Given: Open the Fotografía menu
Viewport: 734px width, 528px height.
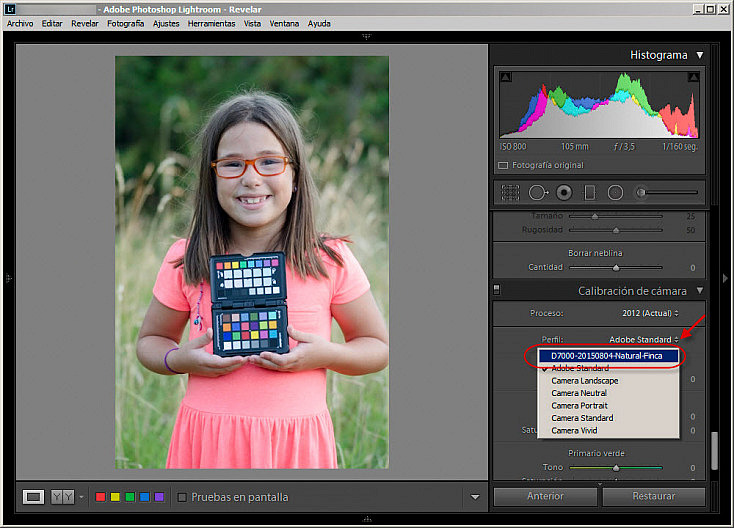Looking at the screenshot, I should click(x=125, y=23).
